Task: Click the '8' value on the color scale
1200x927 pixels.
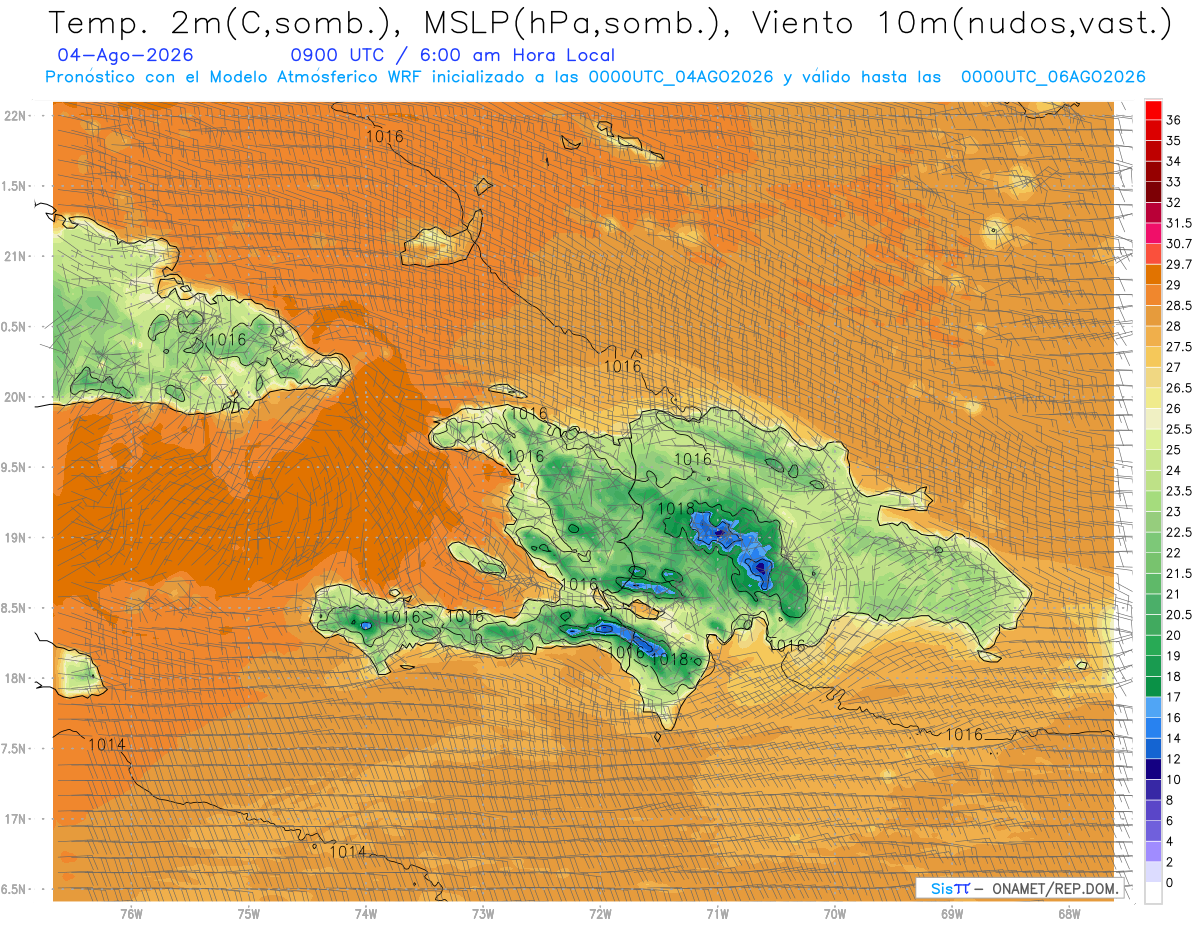Action: pos(1170,800)
